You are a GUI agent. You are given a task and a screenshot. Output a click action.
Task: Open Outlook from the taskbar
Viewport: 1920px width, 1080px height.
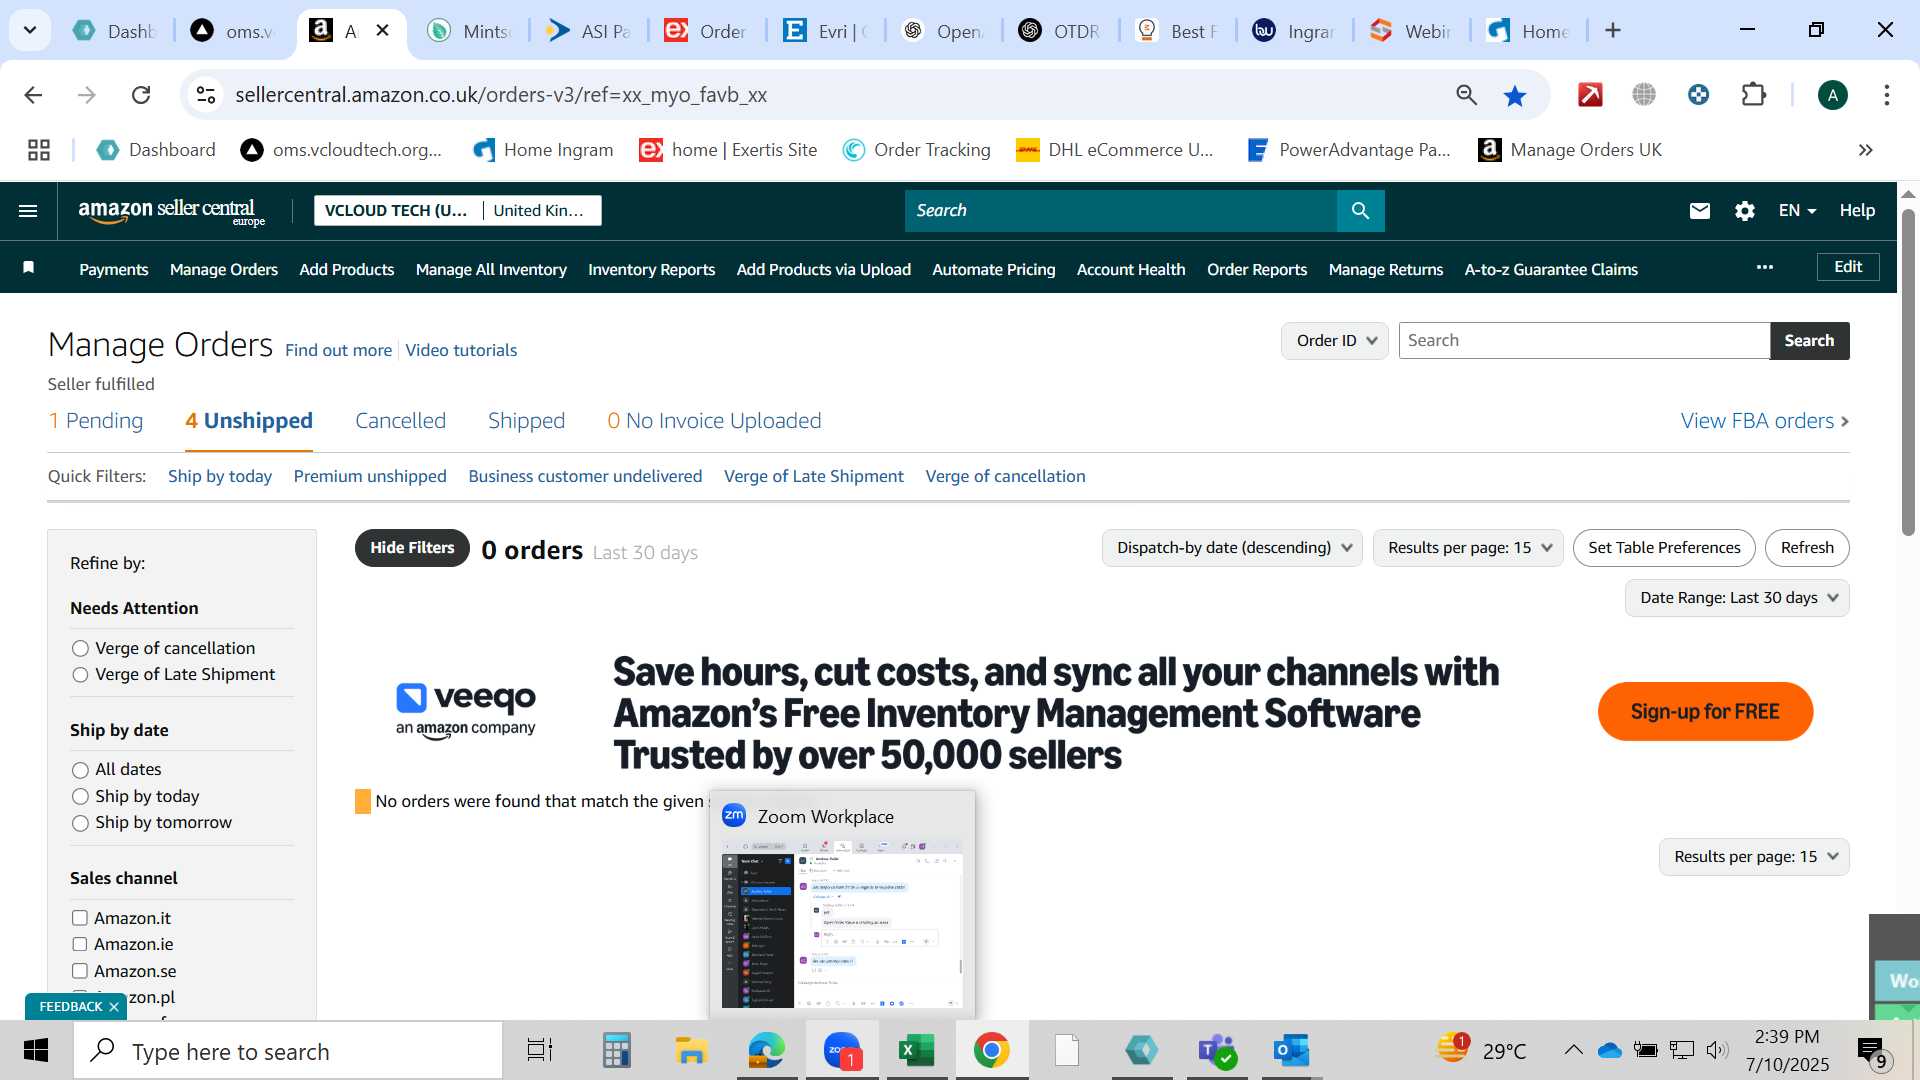(1291, 1051)
